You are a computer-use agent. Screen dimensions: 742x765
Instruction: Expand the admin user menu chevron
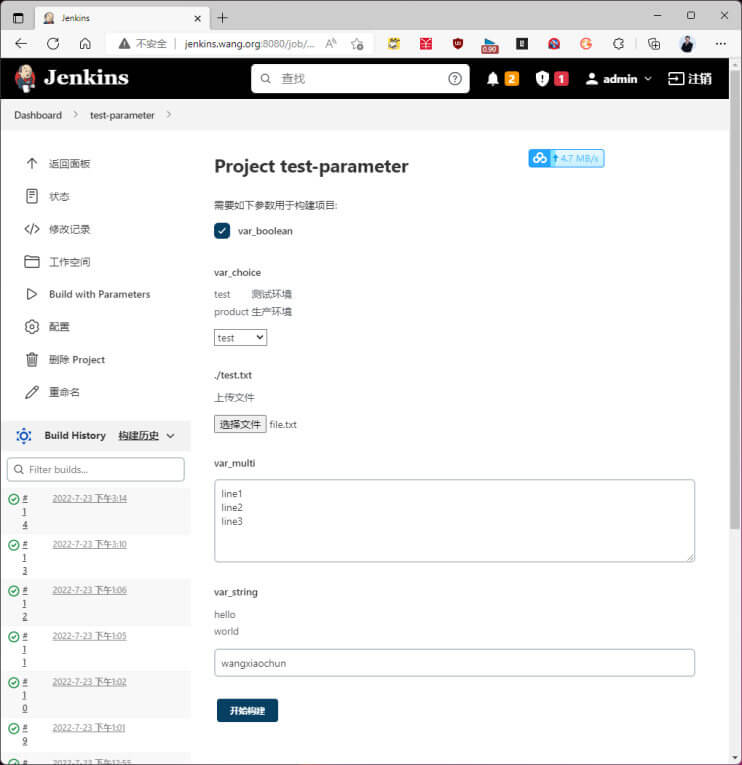648,79
